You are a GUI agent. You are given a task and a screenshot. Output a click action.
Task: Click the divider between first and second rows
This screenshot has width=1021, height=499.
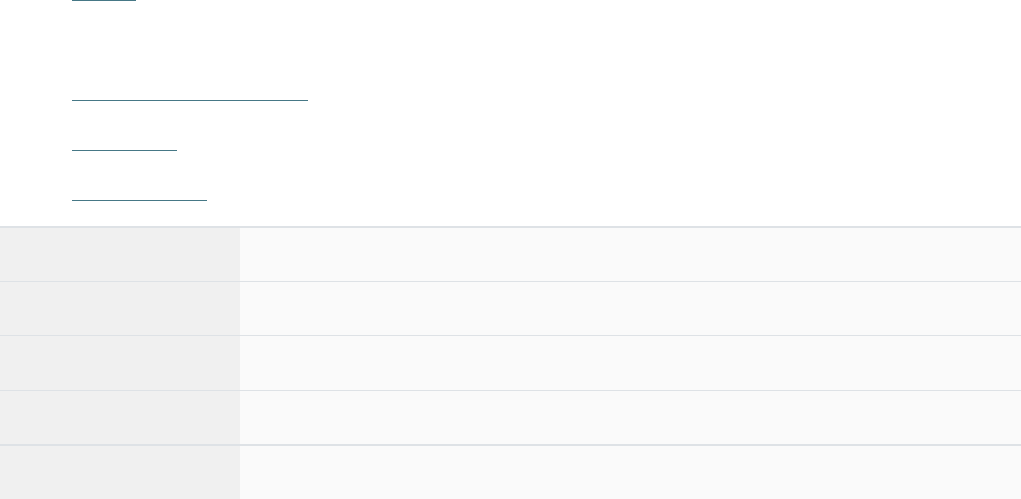pos(510,281)
